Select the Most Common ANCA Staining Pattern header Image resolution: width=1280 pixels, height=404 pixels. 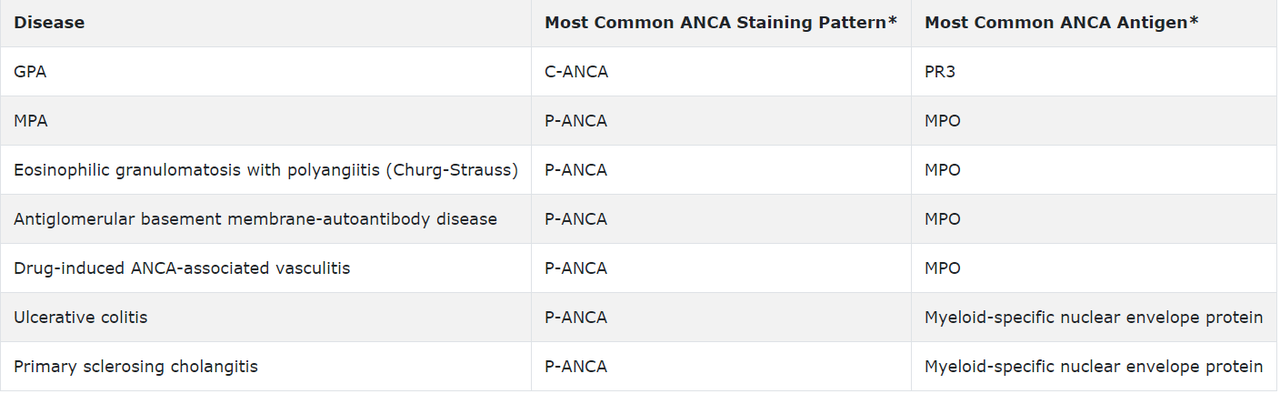721,22
